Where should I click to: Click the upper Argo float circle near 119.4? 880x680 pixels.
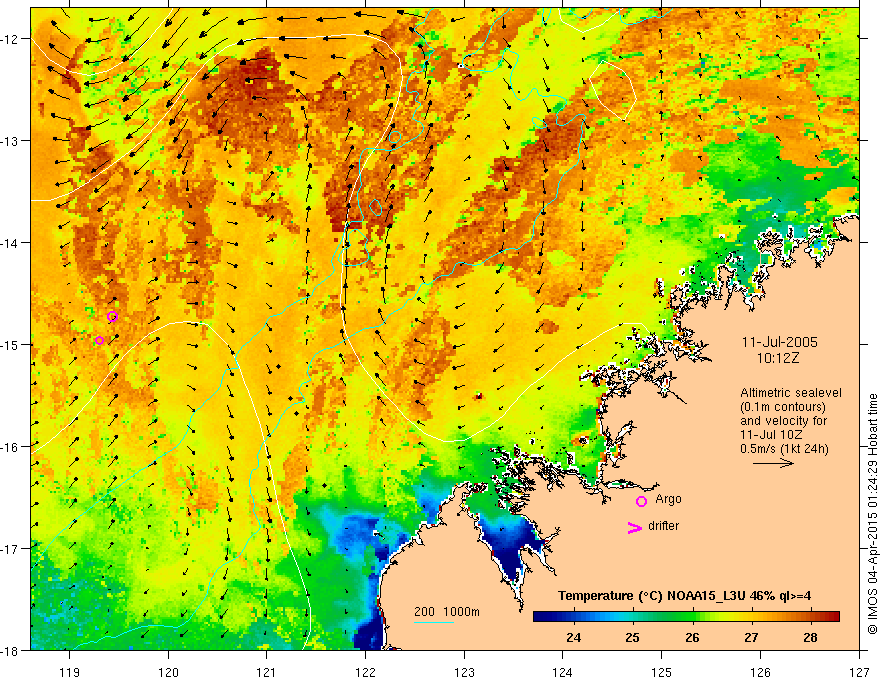click(x=112, y=316)
